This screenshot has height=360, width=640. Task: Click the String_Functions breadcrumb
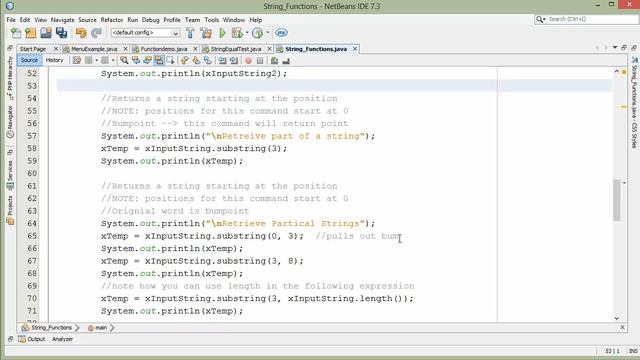coord(47,327)
